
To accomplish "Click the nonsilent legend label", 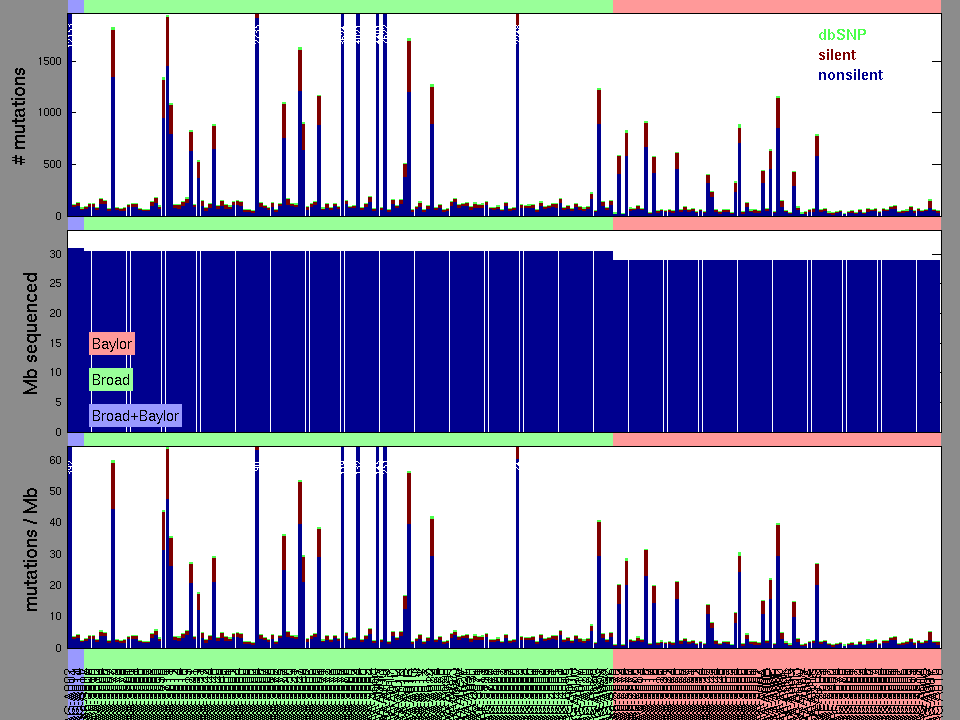I will [850, 75].
